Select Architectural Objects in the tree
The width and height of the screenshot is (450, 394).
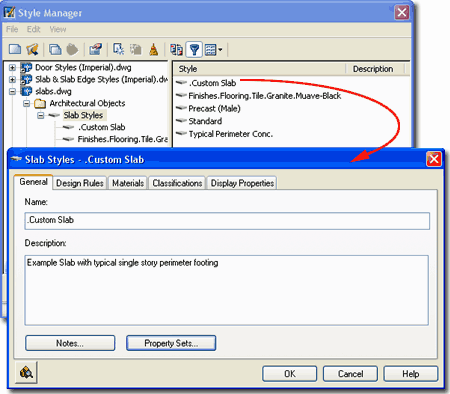point(87,103)
